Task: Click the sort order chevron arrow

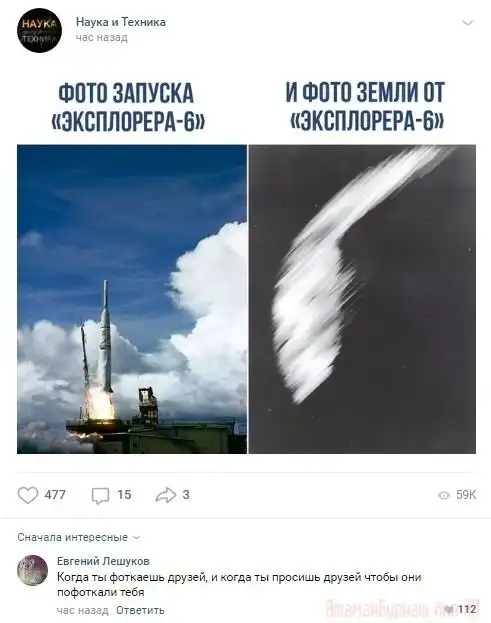Action: point(137,538)
